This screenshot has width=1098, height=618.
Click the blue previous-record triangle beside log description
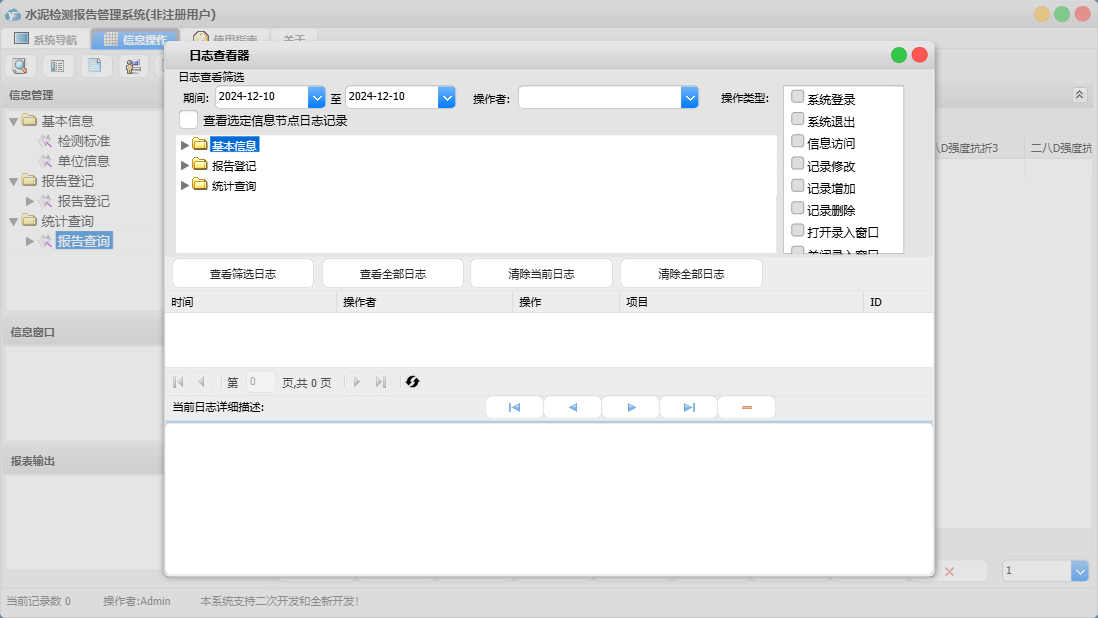[572, 408]
